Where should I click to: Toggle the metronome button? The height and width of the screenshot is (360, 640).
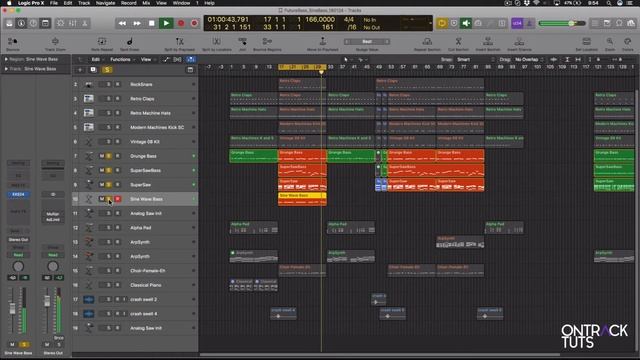pyautogui.click(x=529, y=23)
